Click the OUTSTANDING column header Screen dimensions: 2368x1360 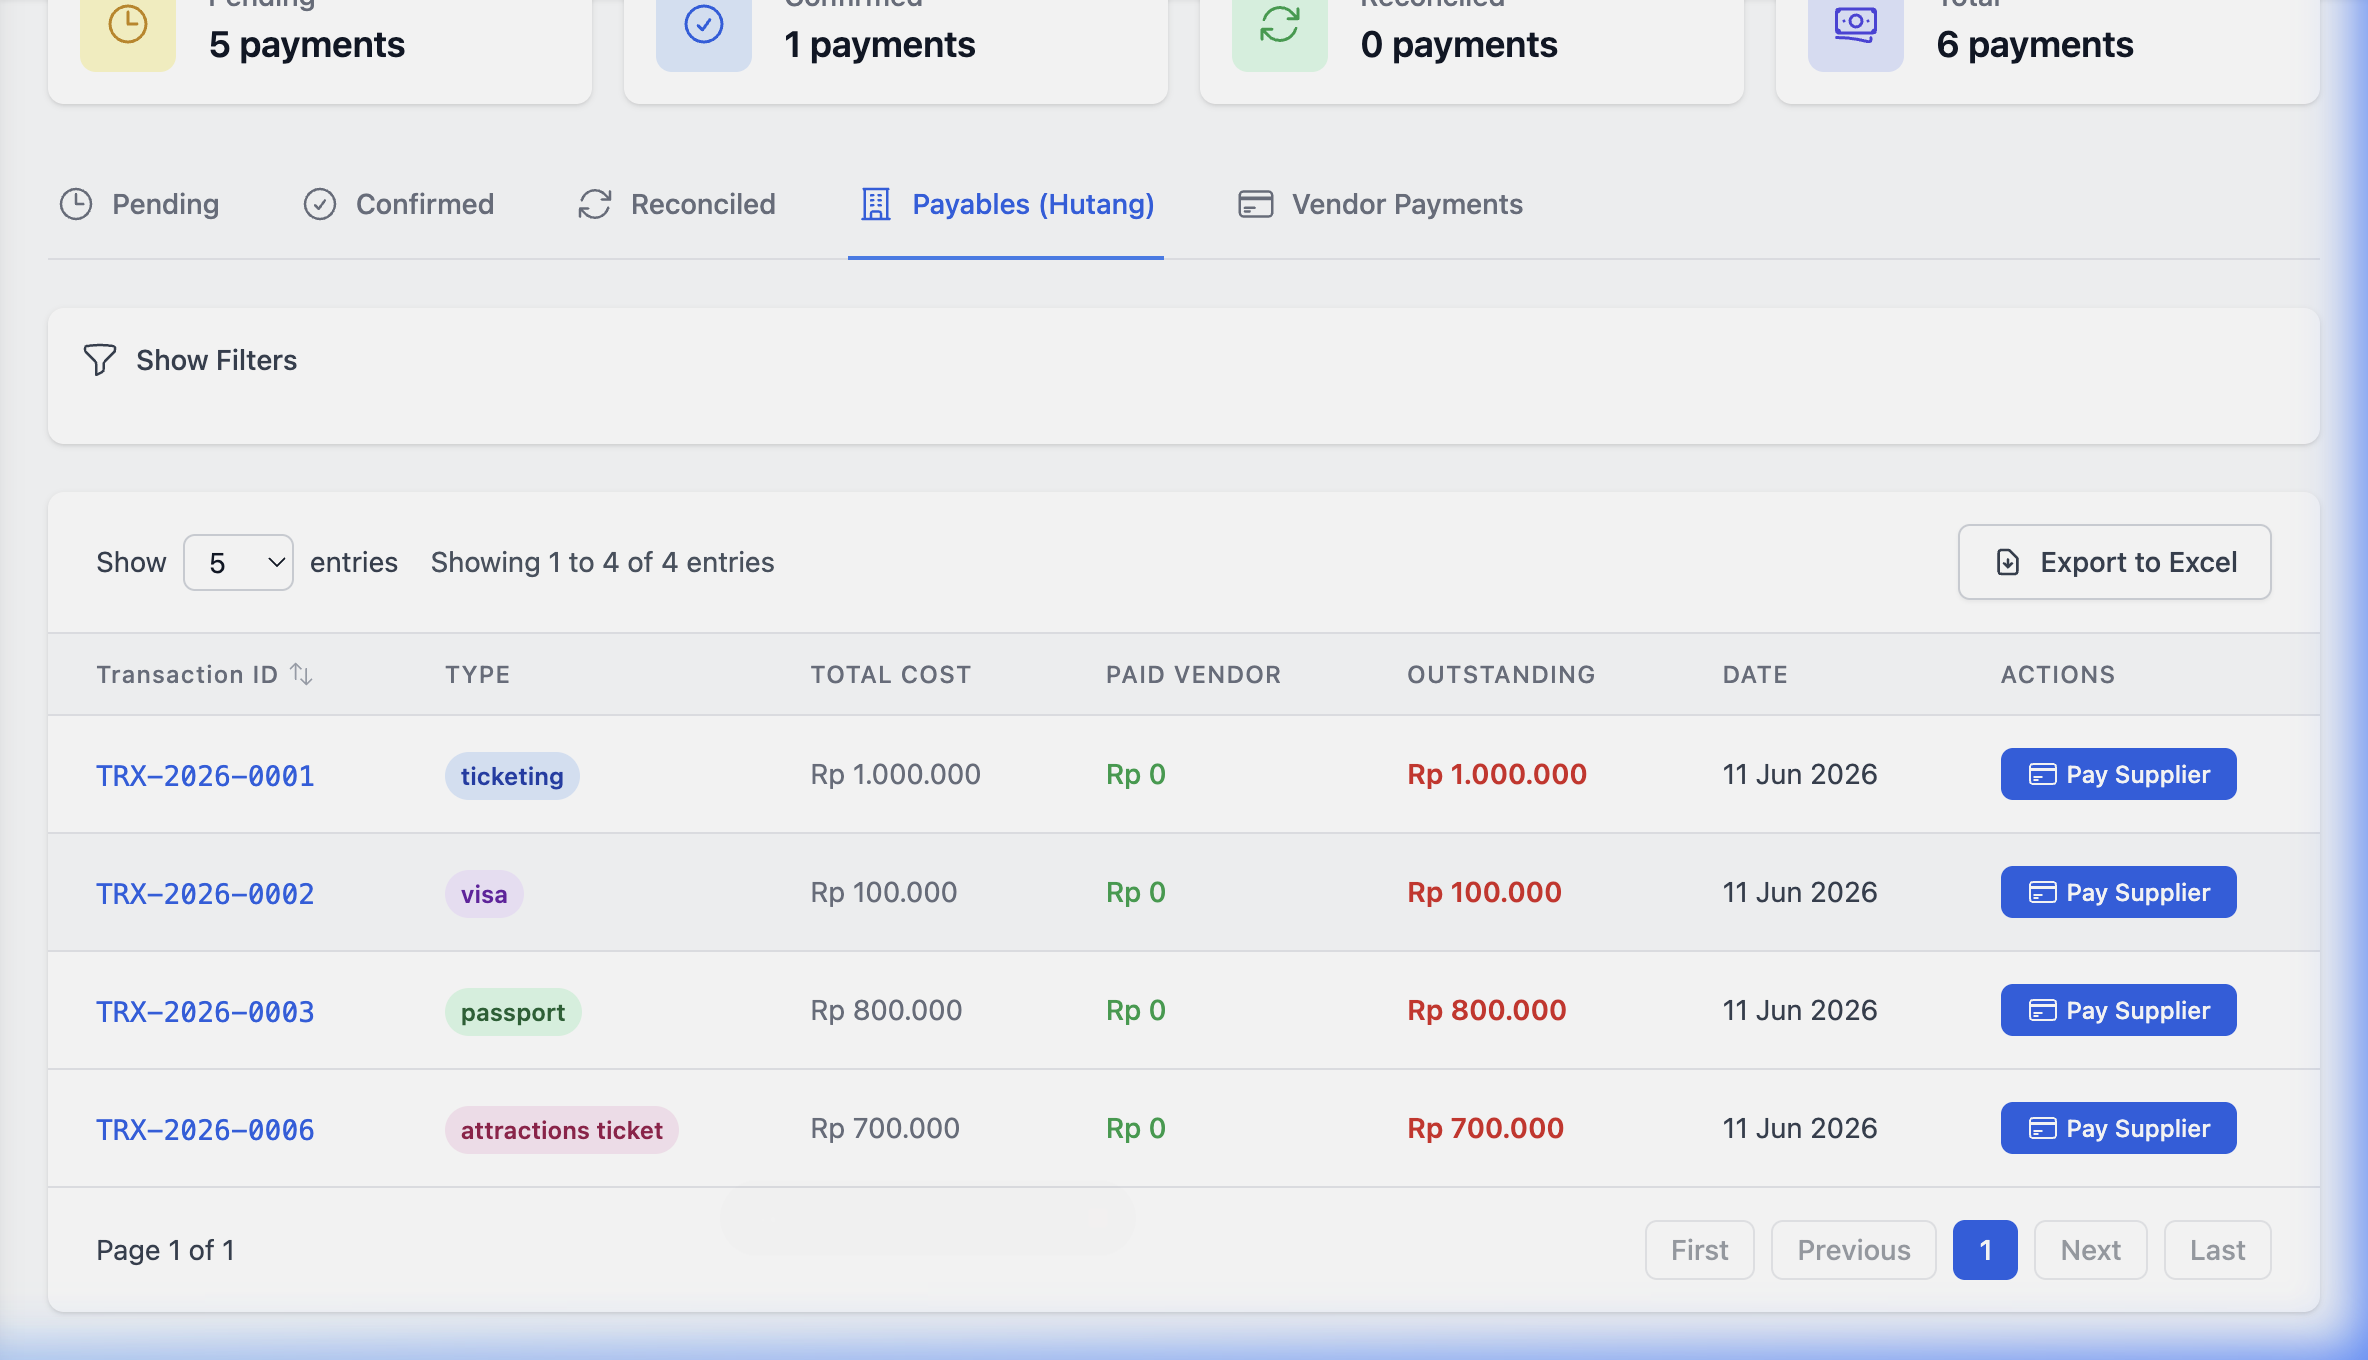(1501, 674)
